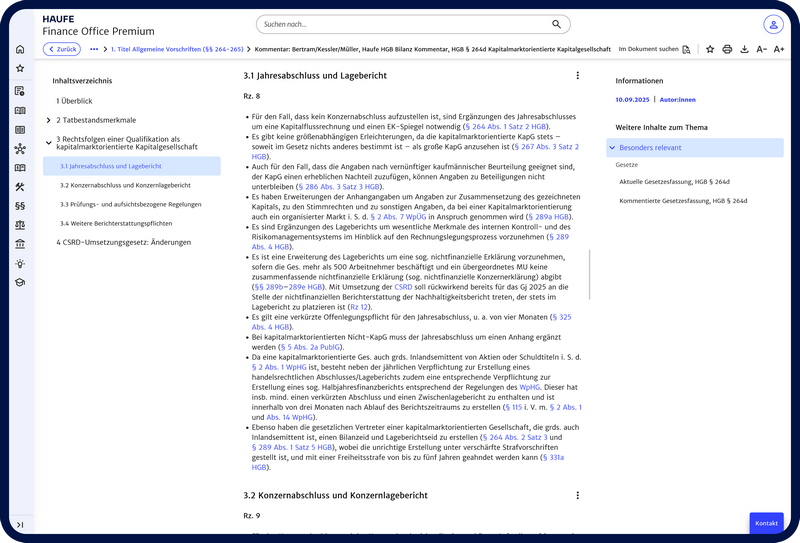The image size is (800, 543).
Task: Bookmark the document with the star toolbar icon
Action: tap(710, 49)
